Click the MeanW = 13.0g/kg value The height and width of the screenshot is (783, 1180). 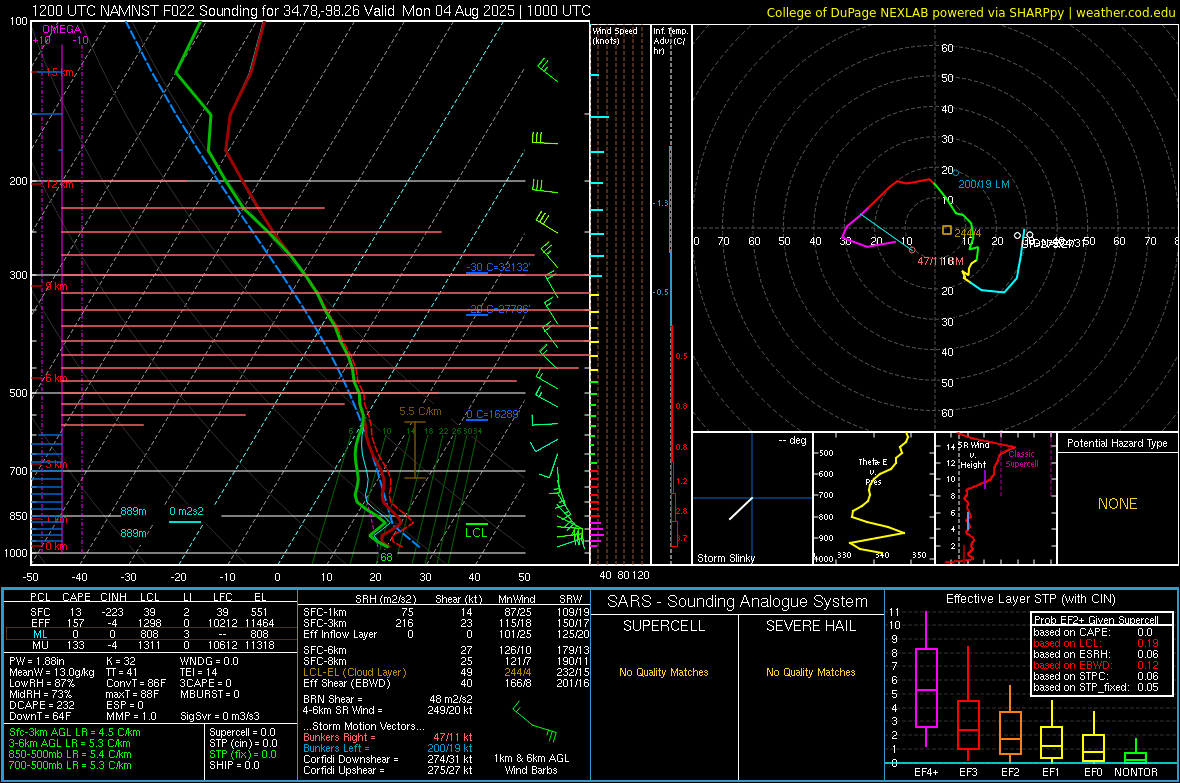(x=52, y=672)
